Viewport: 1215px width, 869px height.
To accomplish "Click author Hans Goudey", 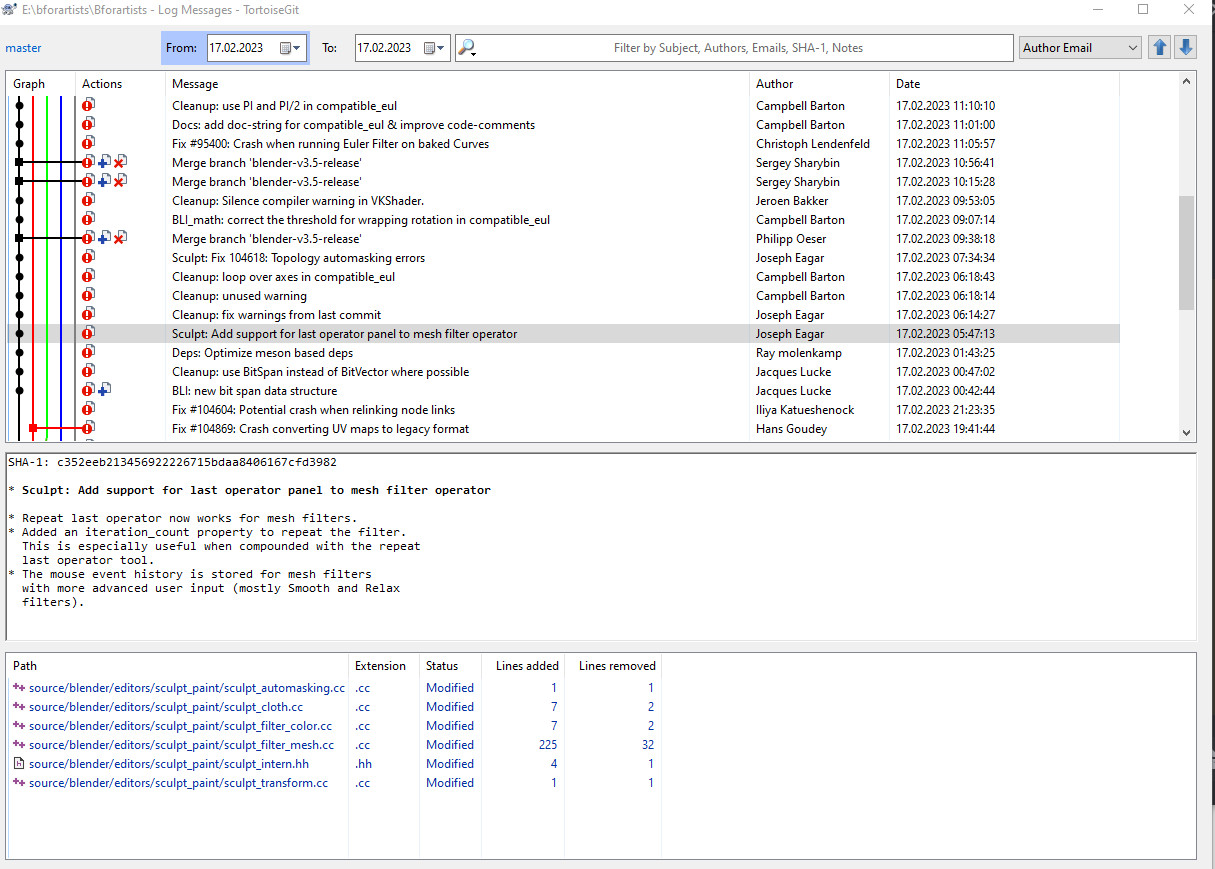I will (x=791, y=428).
